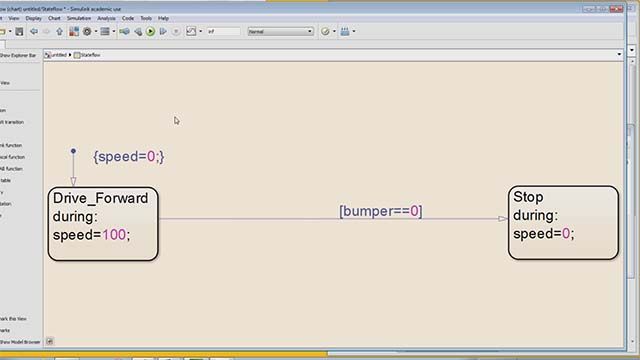640x360 pixels.
Task: Open the Help menu
Action: [163, 18]
